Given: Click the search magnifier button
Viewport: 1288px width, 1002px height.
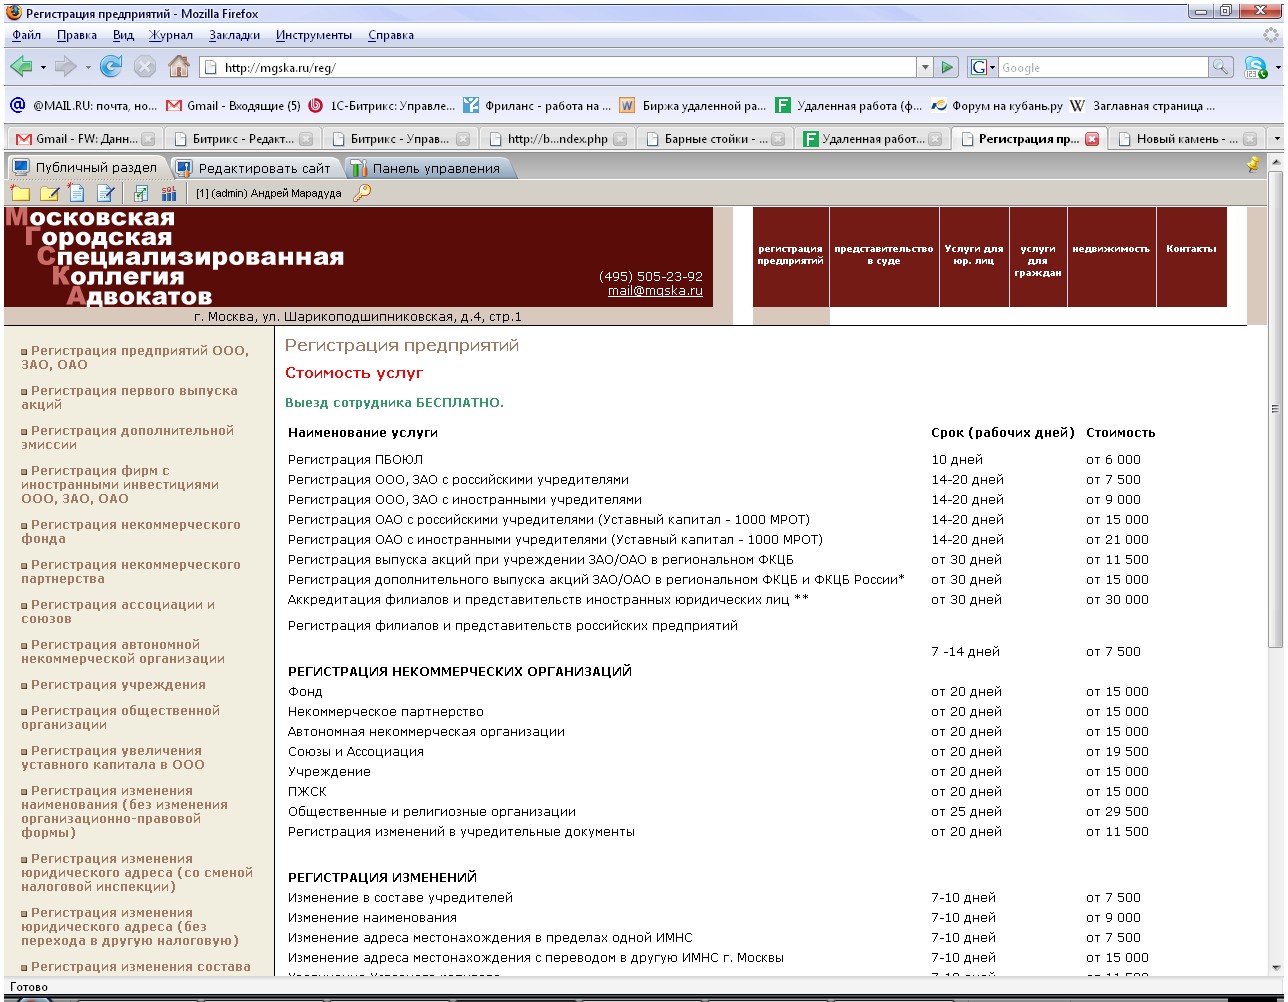Looking at the screenshot, I should coord(1221,68).
